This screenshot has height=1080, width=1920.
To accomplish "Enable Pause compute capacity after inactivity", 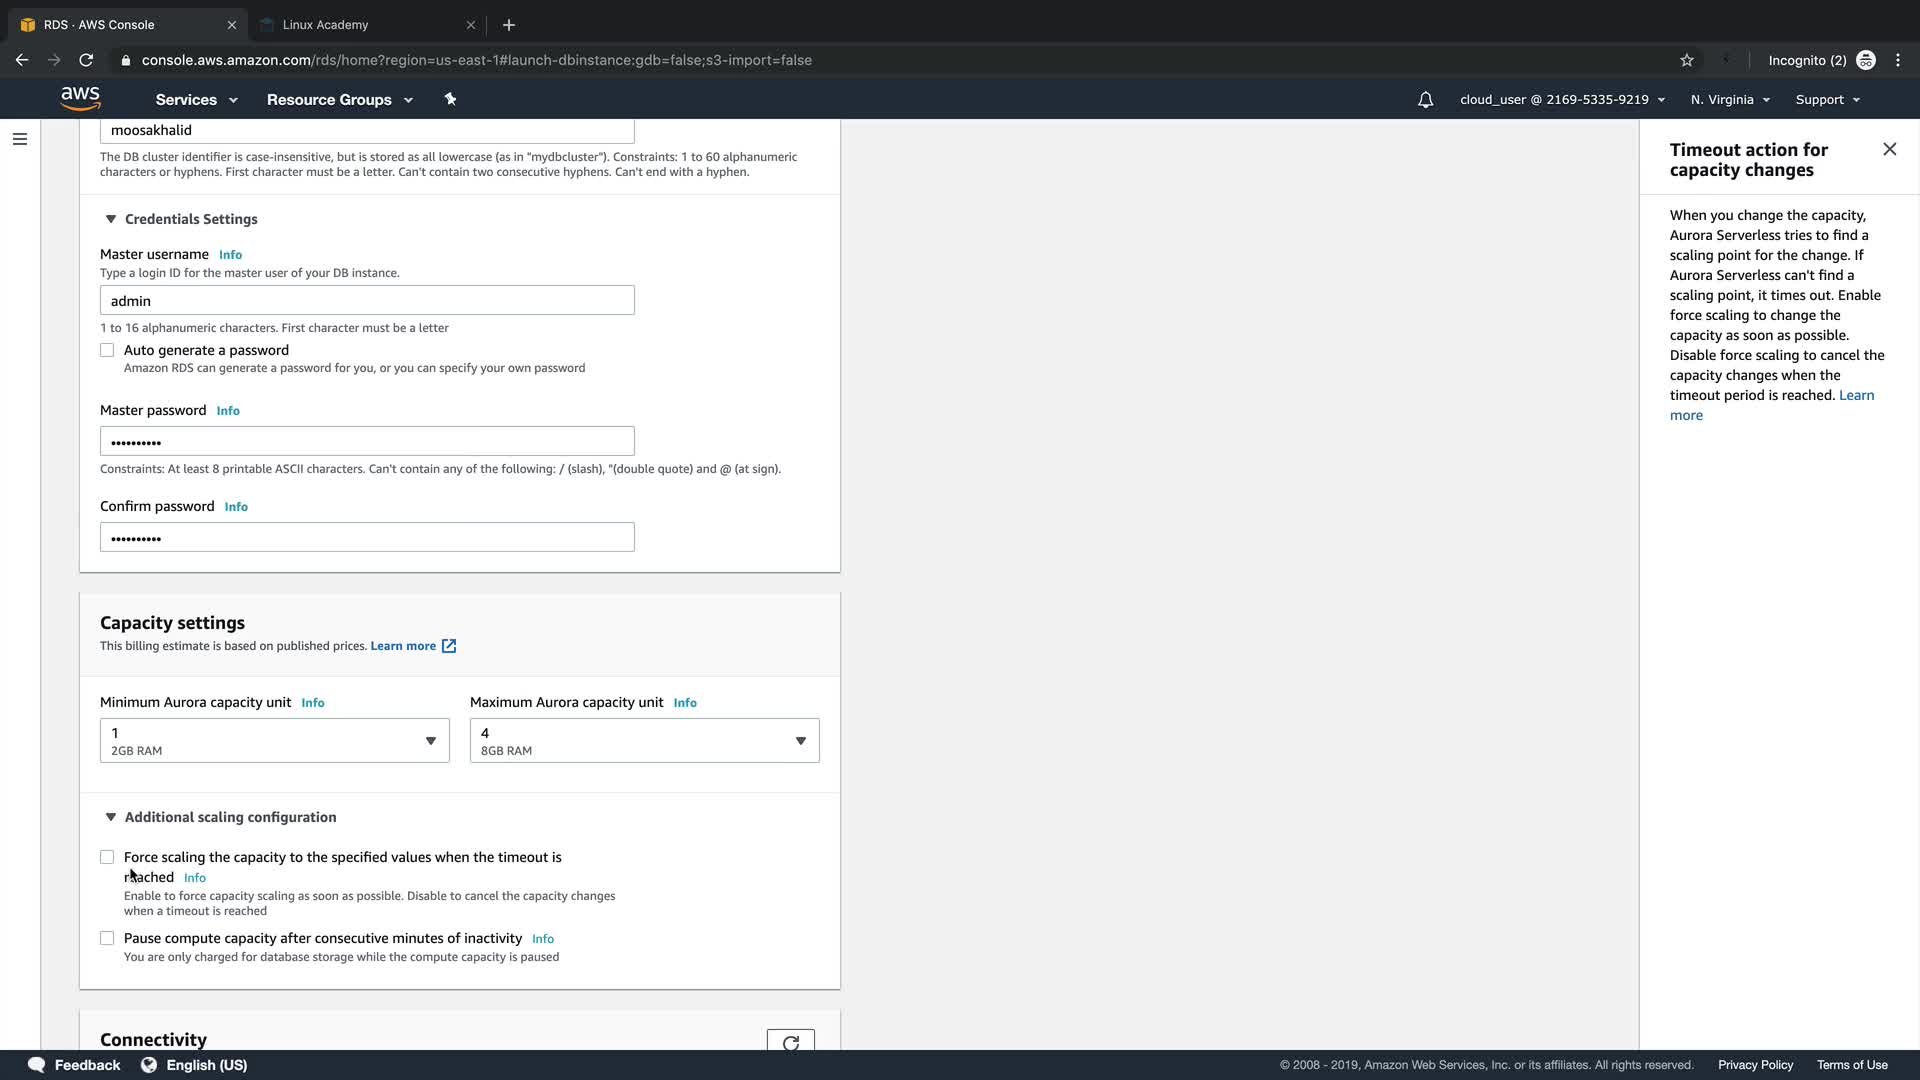I will (x=107, y=938).
